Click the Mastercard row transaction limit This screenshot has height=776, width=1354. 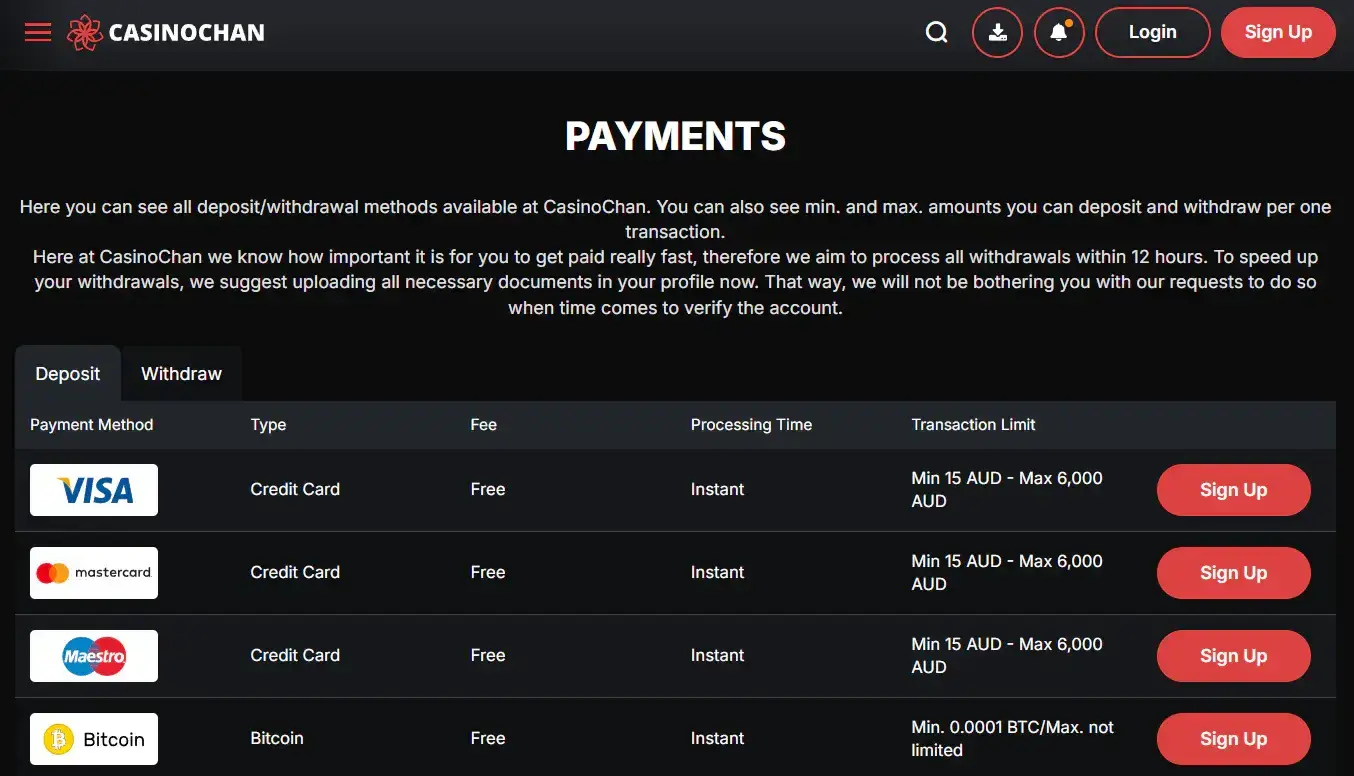pos(1007,573)
